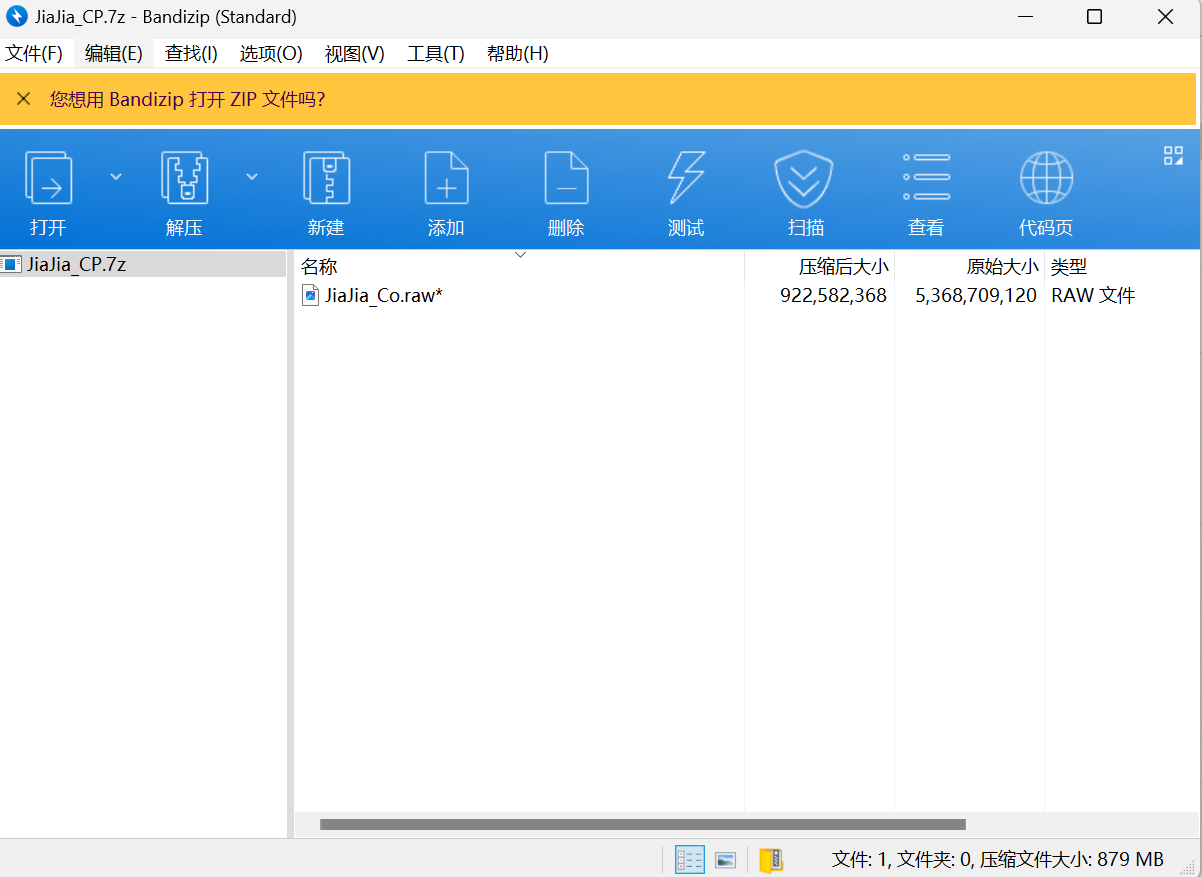
Task: Expand the dropdown arrow next to 打开
Action: pos(116,177)
